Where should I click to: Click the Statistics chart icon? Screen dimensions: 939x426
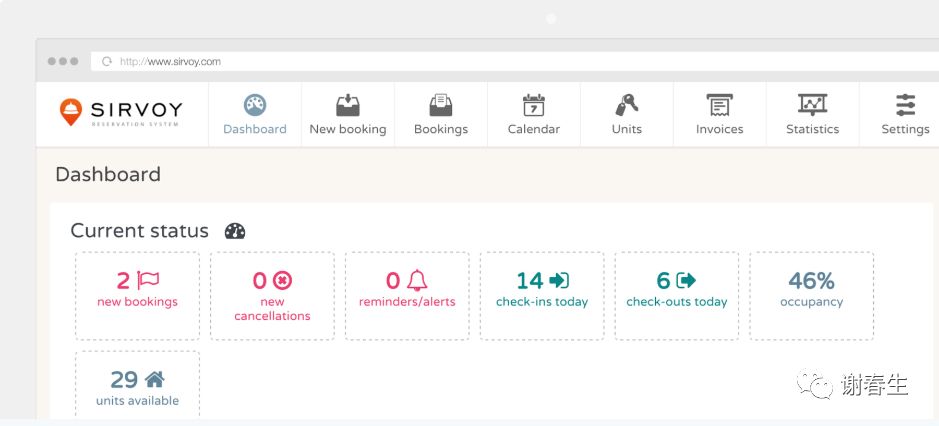tap(812, 105)
